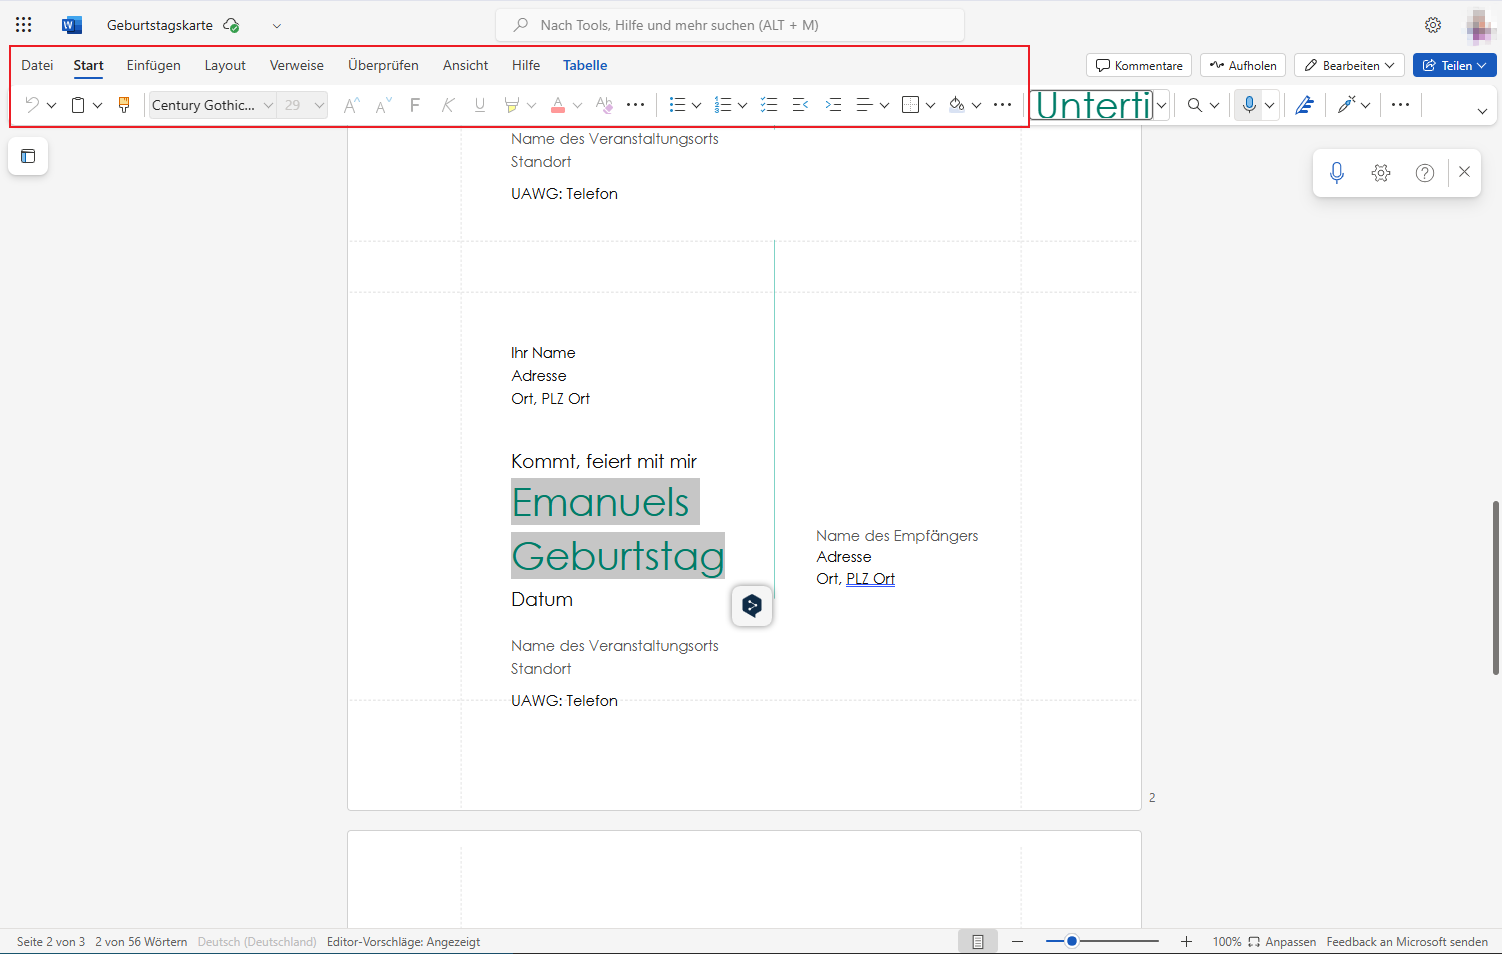Click the Word logo icon
Viewport: 1502px width, 954px height.
click(71, 25)
